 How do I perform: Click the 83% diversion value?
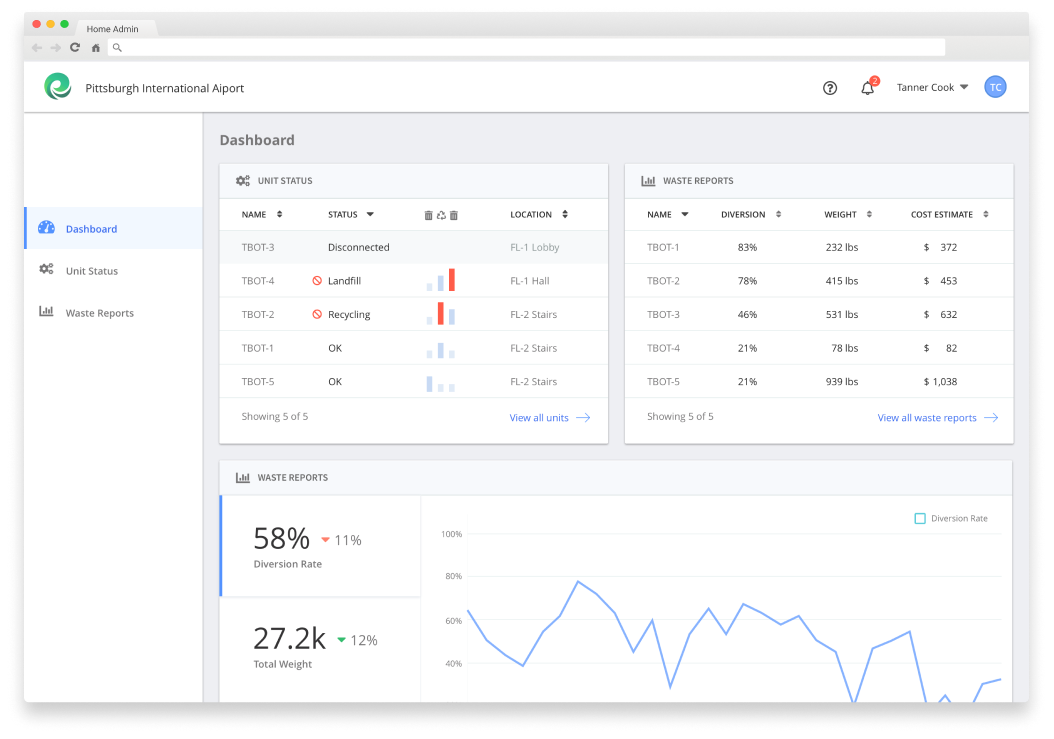[x=747, y=247]
